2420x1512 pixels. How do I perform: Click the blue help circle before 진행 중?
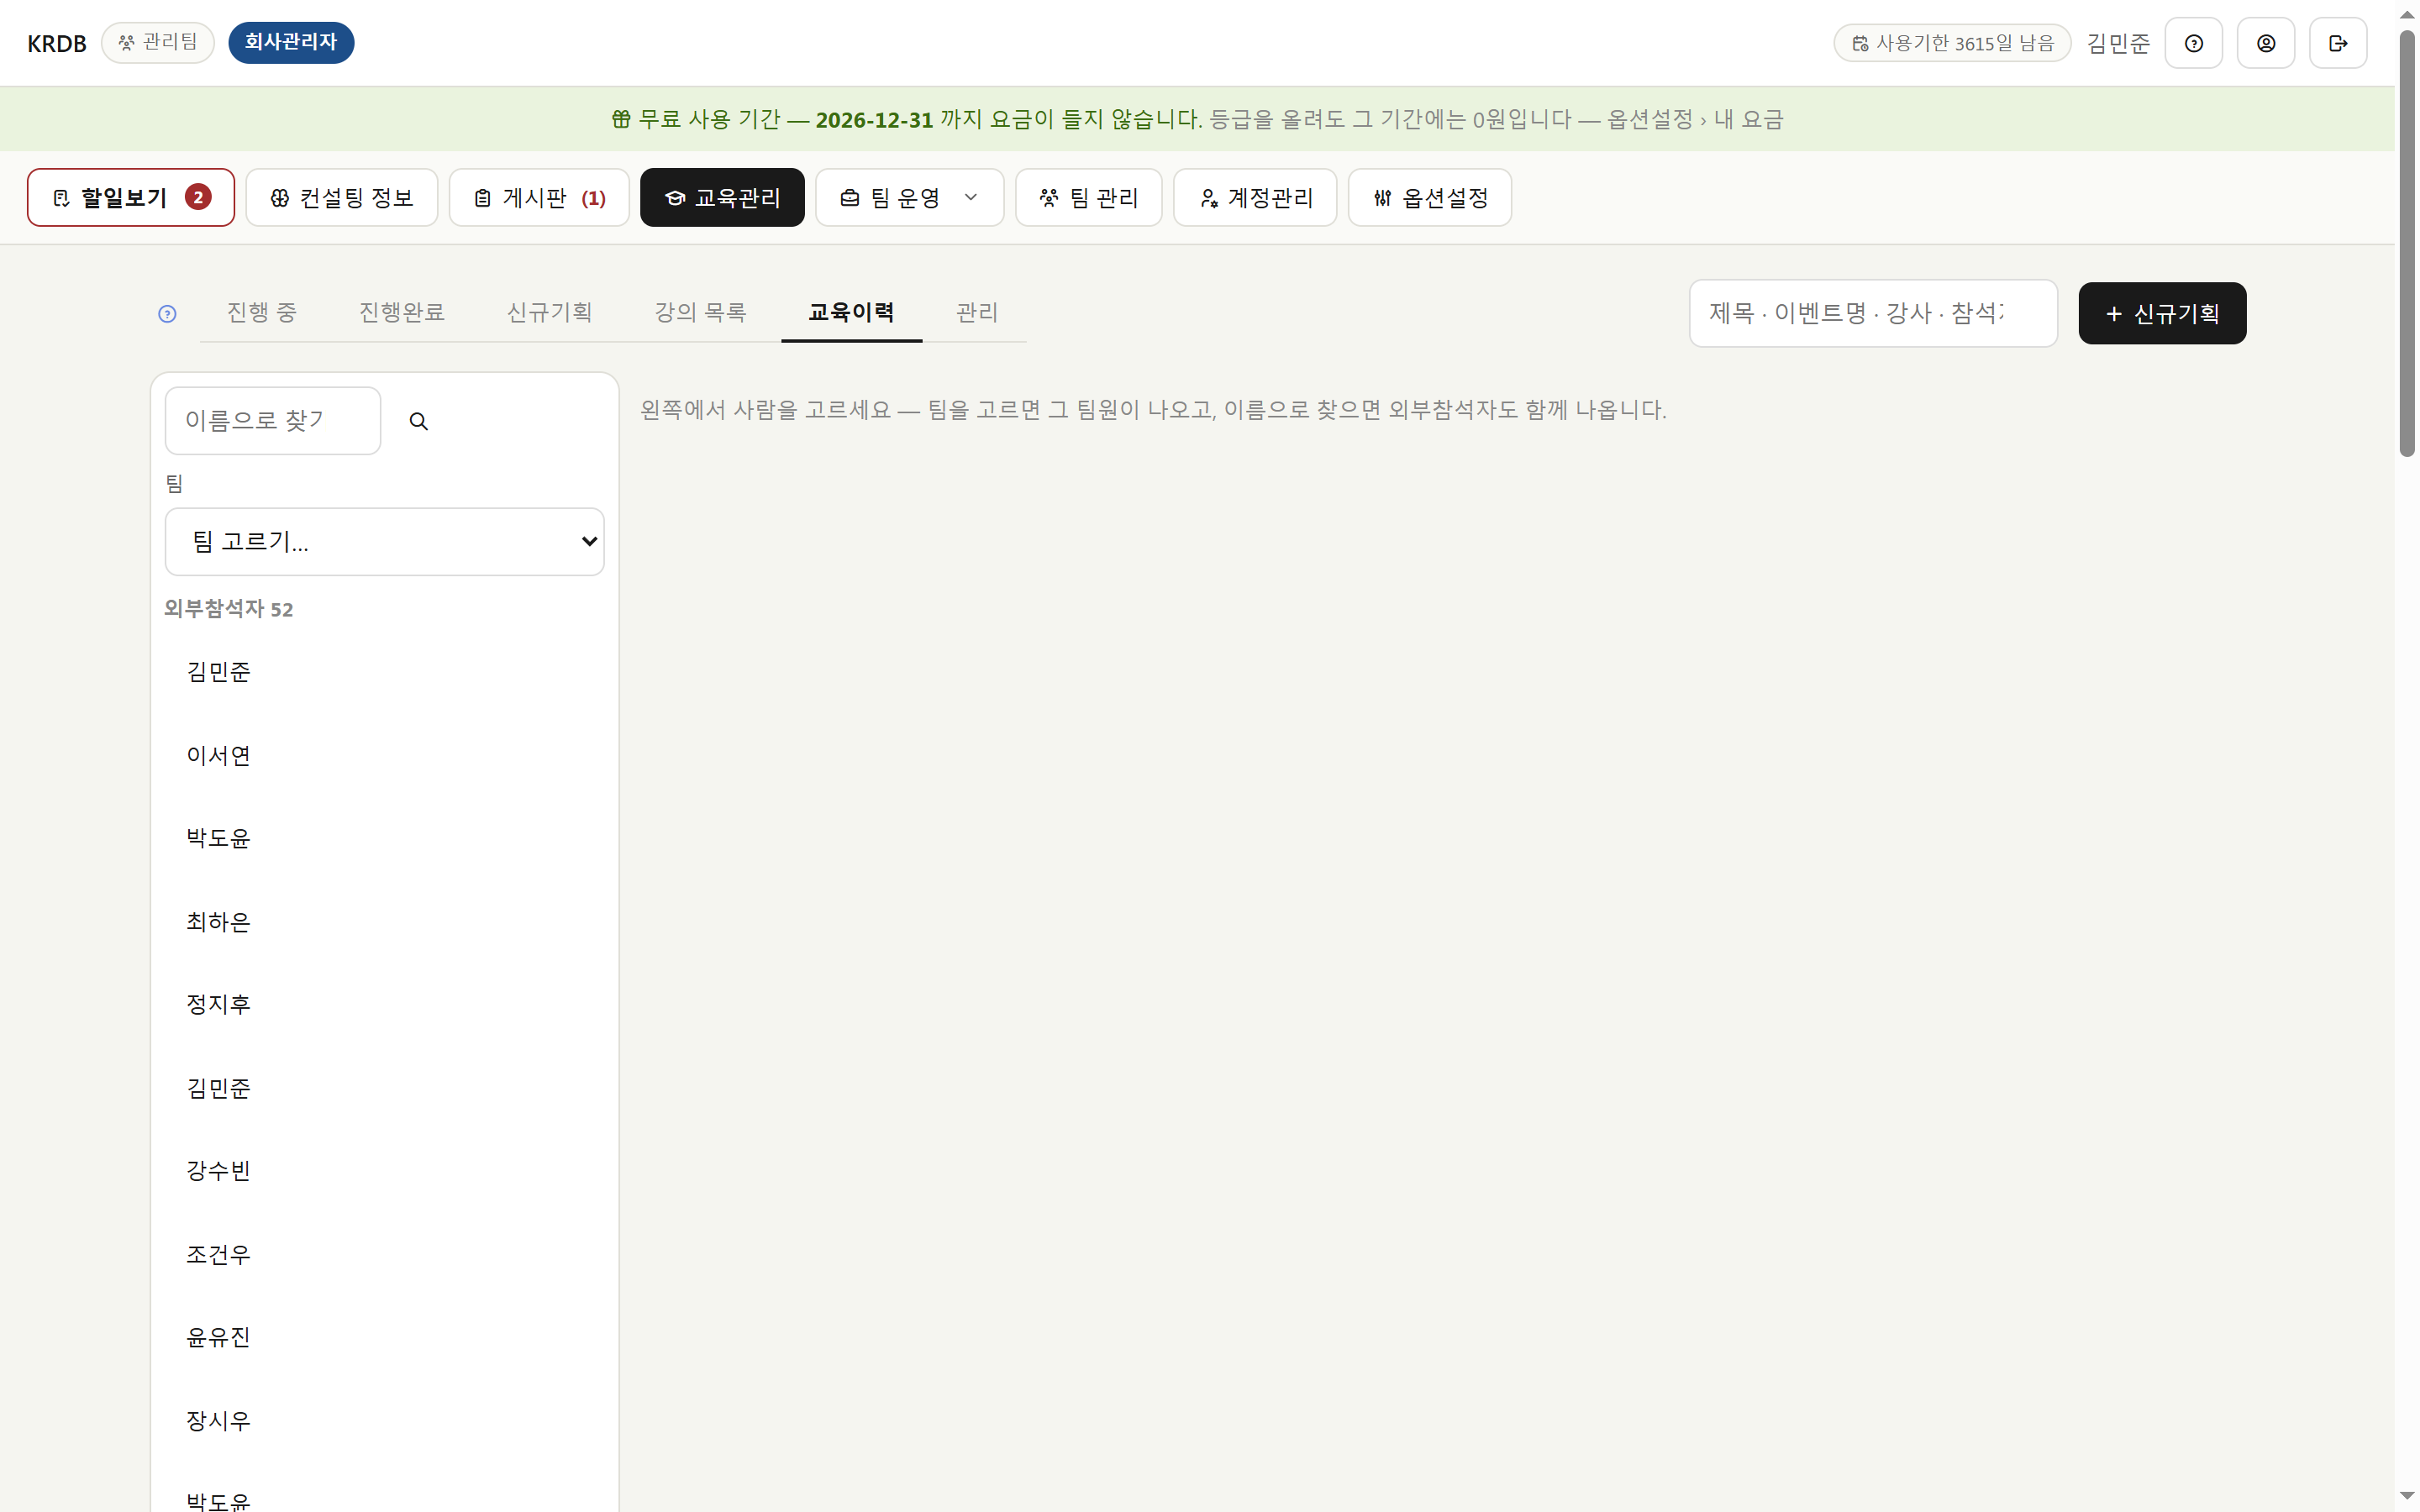click(167, 314)
